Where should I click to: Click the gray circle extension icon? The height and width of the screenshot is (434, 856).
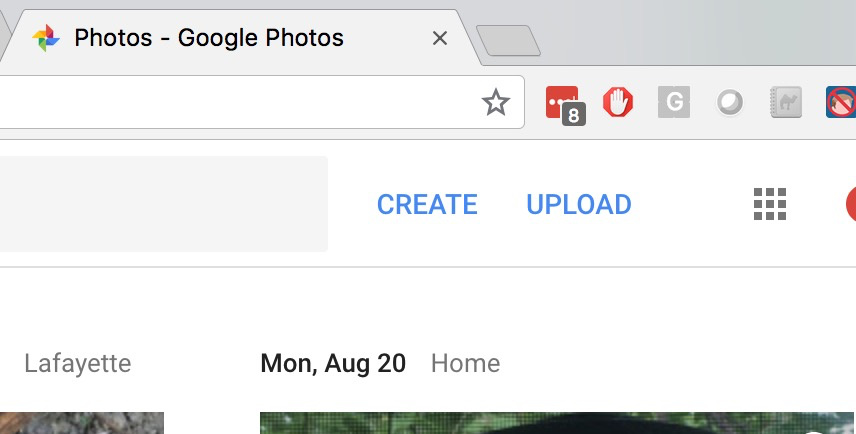tap(730, 102)
